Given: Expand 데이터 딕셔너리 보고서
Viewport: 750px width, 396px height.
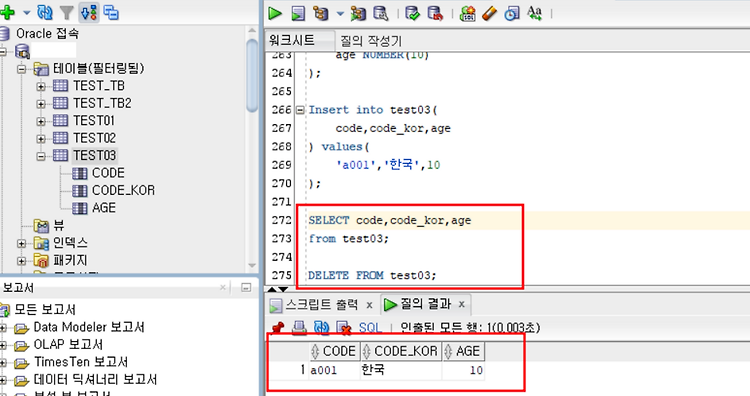Looking at the screenshot, I should 3,381.
